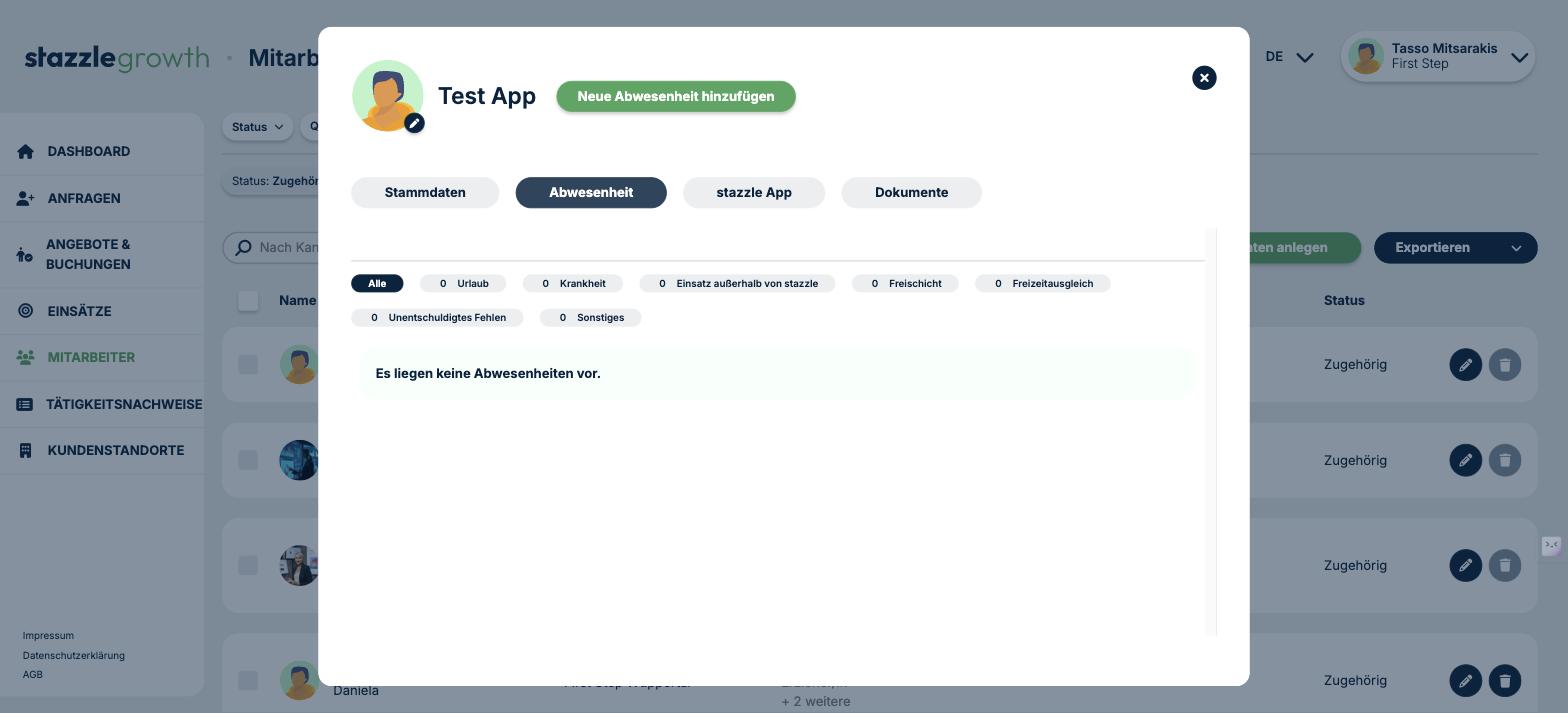Viewport: 1568px width, 713px height.
Task: Click the Anfragen person-plus icon
Action: point(25,198)
